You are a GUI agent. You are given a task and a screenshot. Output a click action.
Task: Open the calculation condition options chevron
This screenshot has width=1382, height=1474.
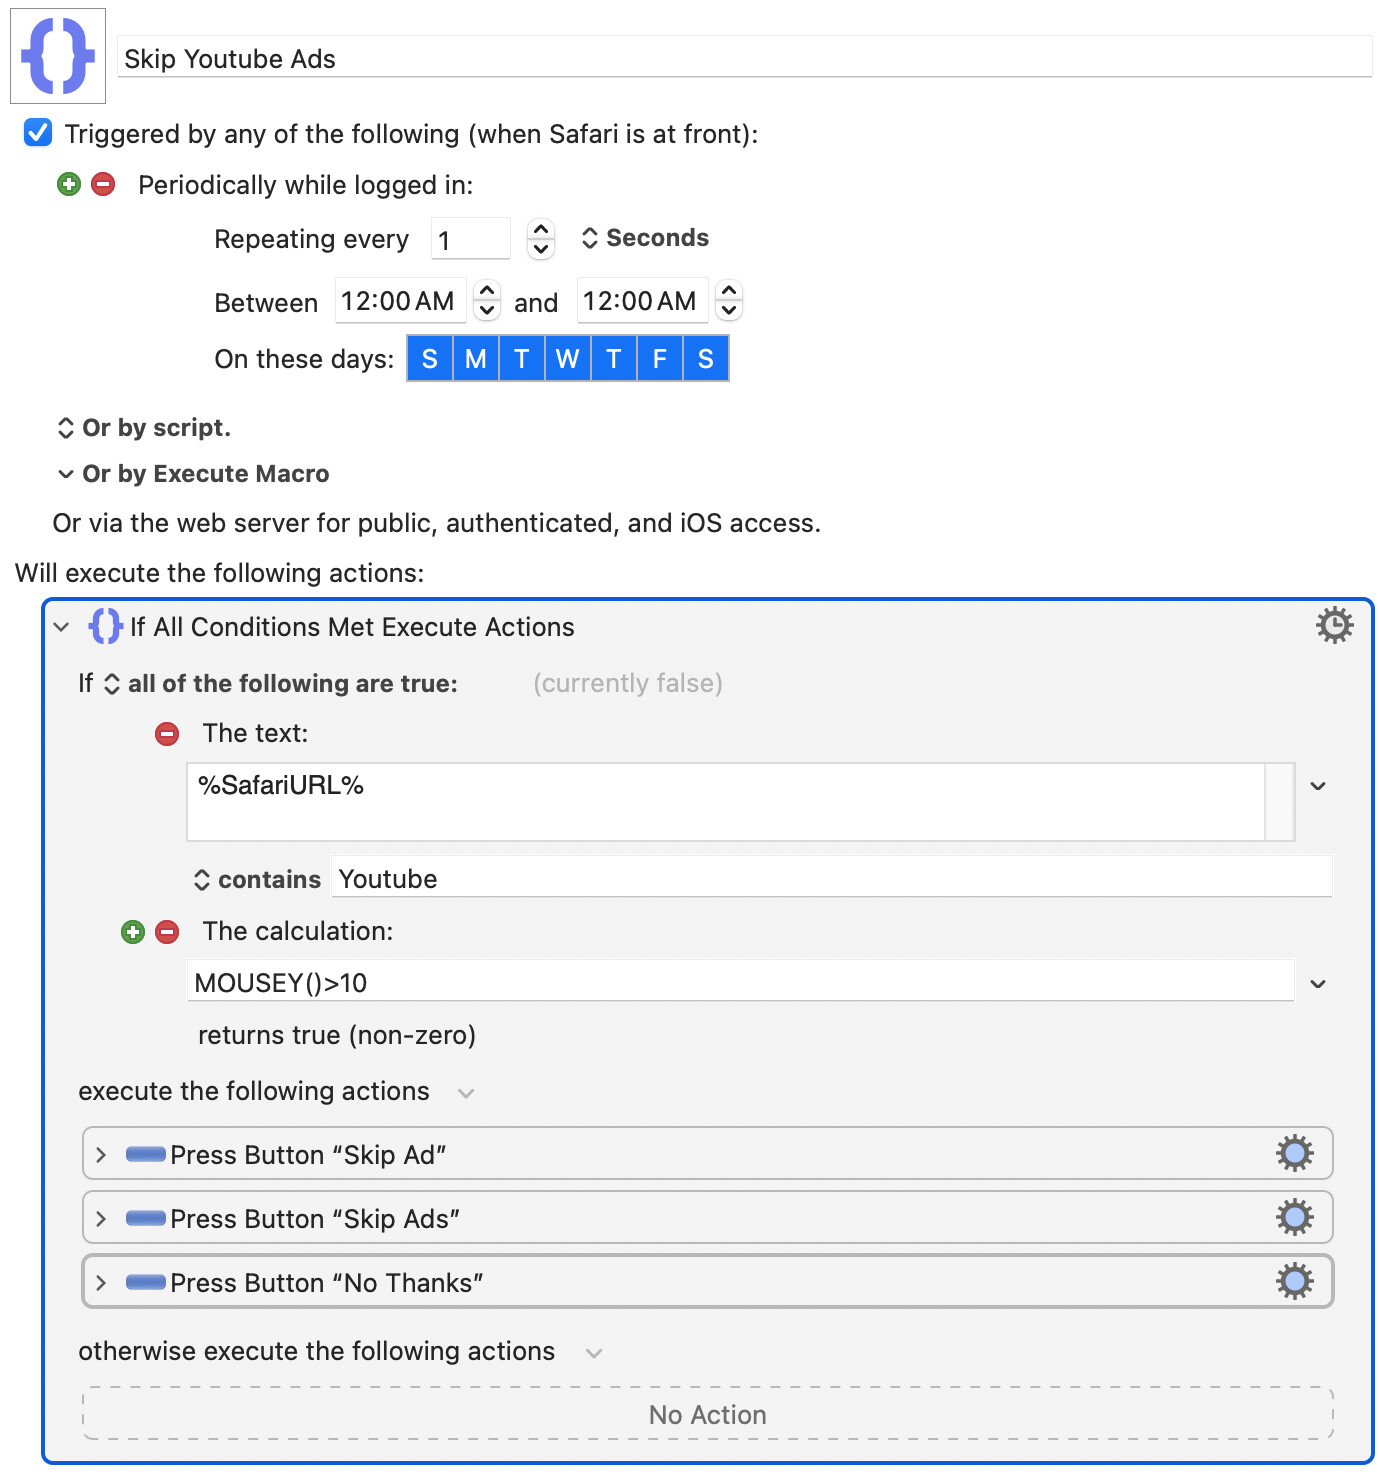[1318, 984]
